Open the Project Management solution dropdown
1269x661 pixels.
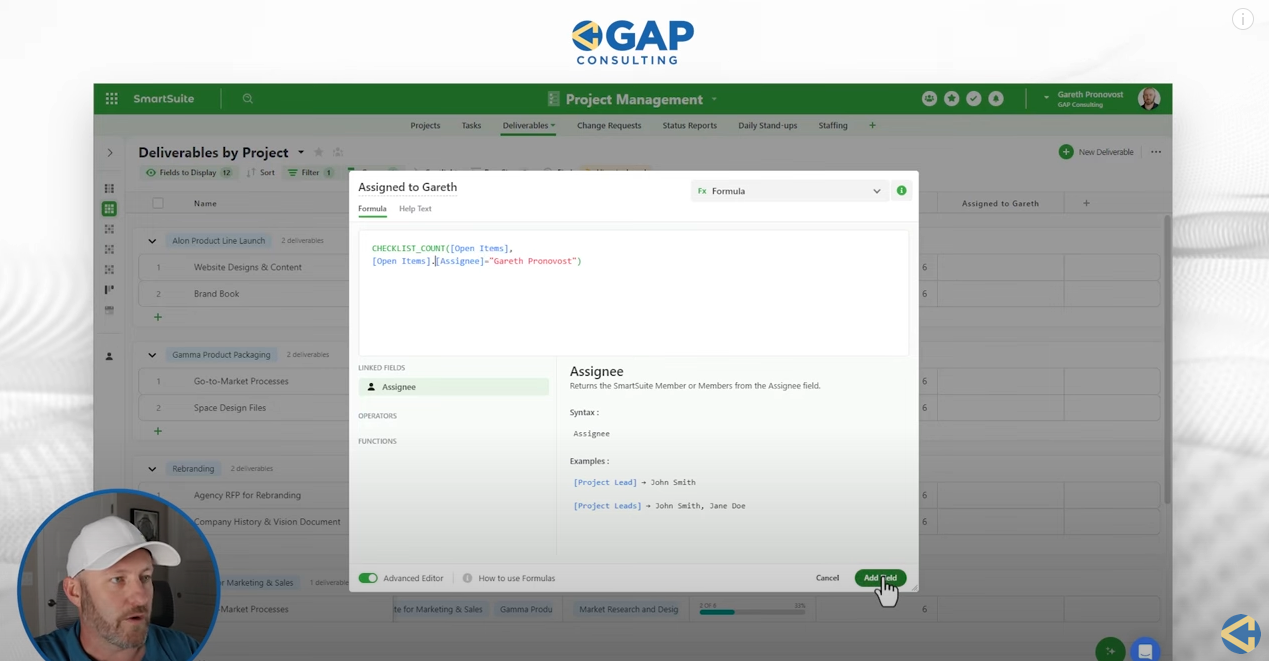pyautogui.click(x=714, y=99)
